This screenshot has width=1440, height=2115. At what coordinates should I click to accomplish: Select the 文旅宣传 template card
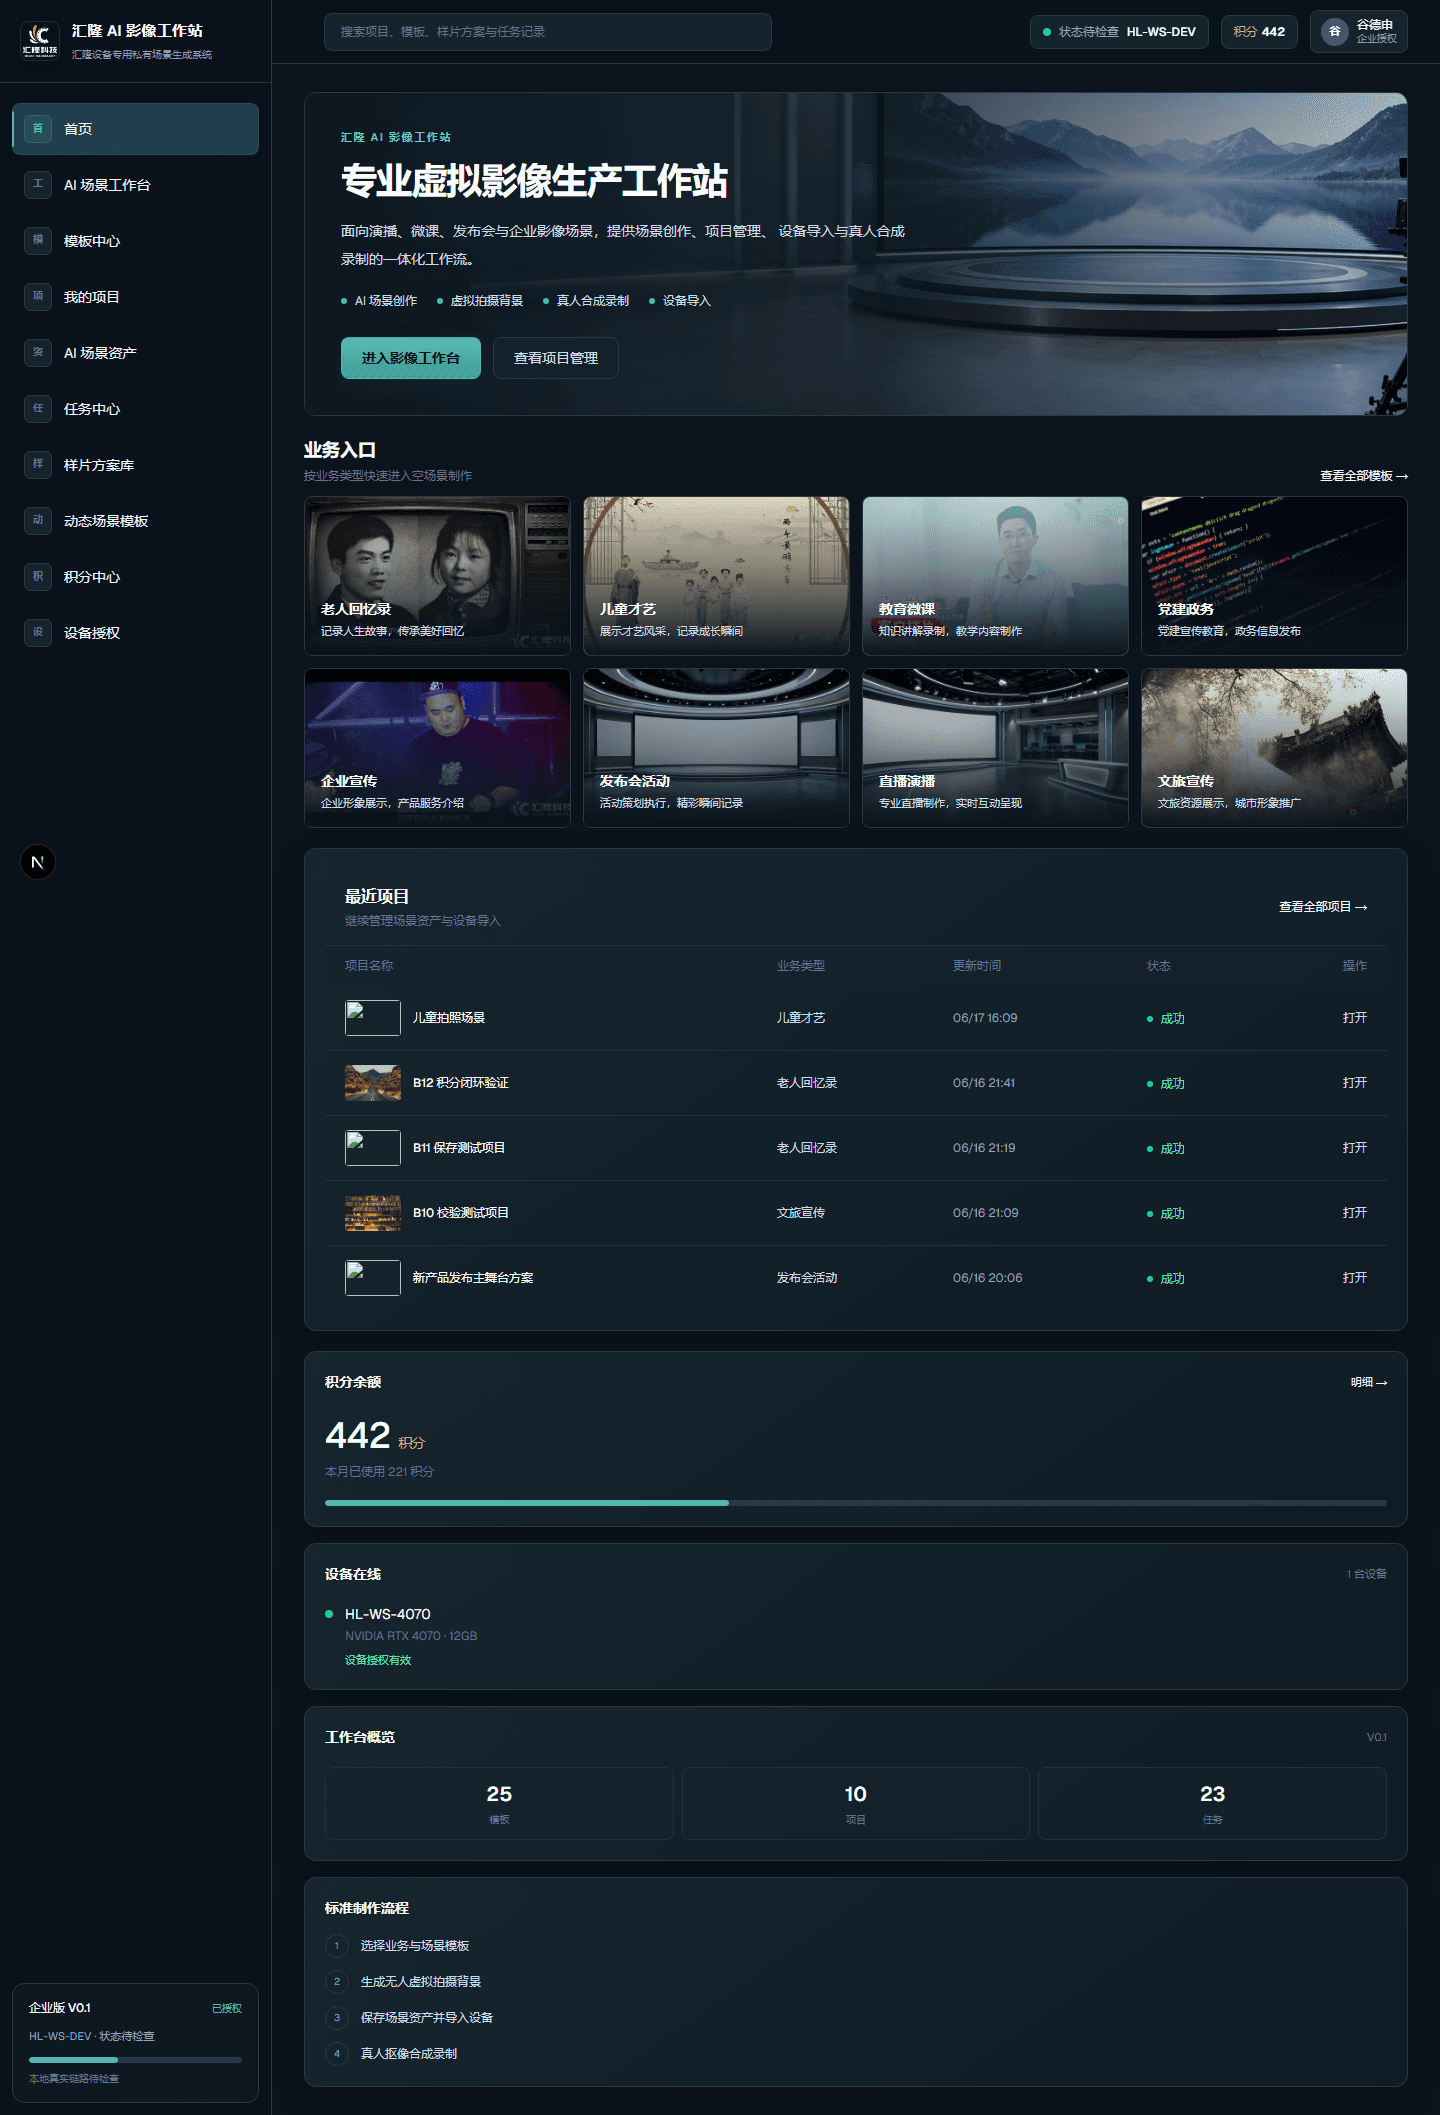[1274, 748]
